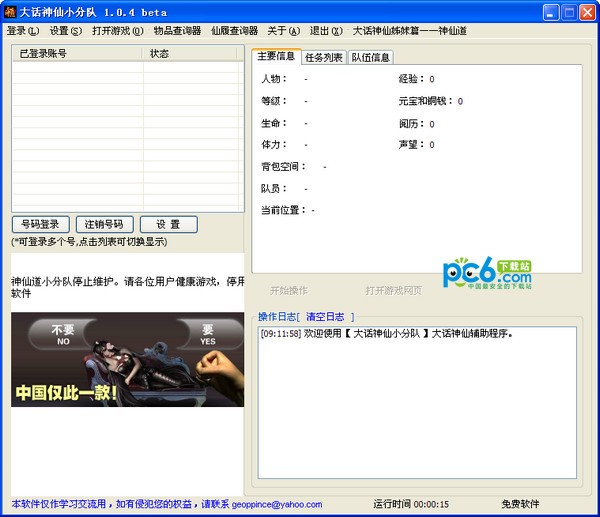Click the 可登录多个号 hint text

(89, 241)
